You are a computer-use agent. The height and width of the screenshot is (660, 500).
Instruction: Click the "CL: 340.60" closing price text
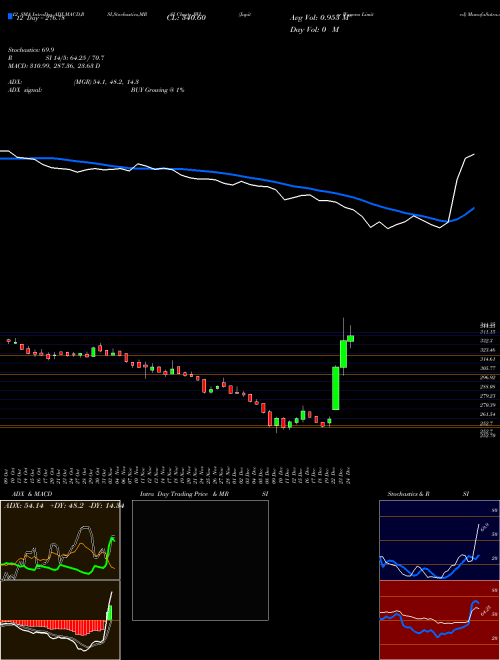(186, 18)
